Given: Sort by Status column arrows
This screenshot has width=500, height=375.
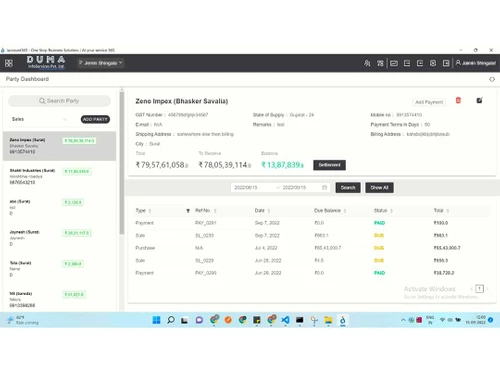Looking at the screenshot, I should pyautogui.click(x=391, y=211).
